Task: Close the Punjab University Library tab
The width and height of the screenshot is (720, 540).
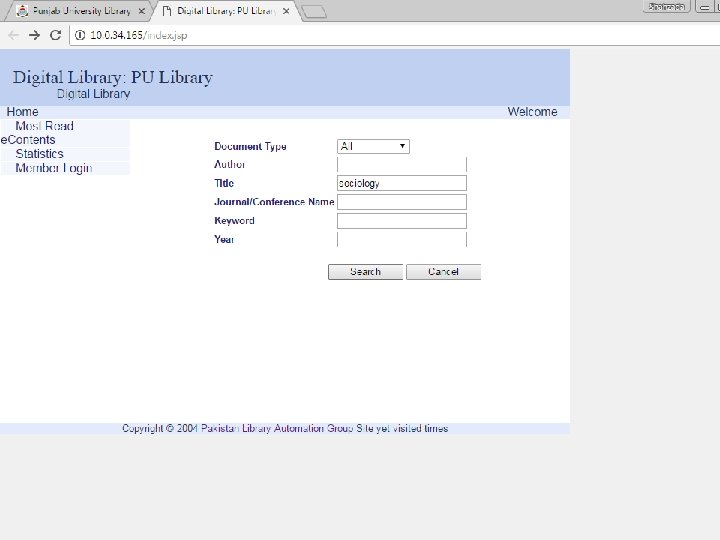Action: click(x=142, y=11)
